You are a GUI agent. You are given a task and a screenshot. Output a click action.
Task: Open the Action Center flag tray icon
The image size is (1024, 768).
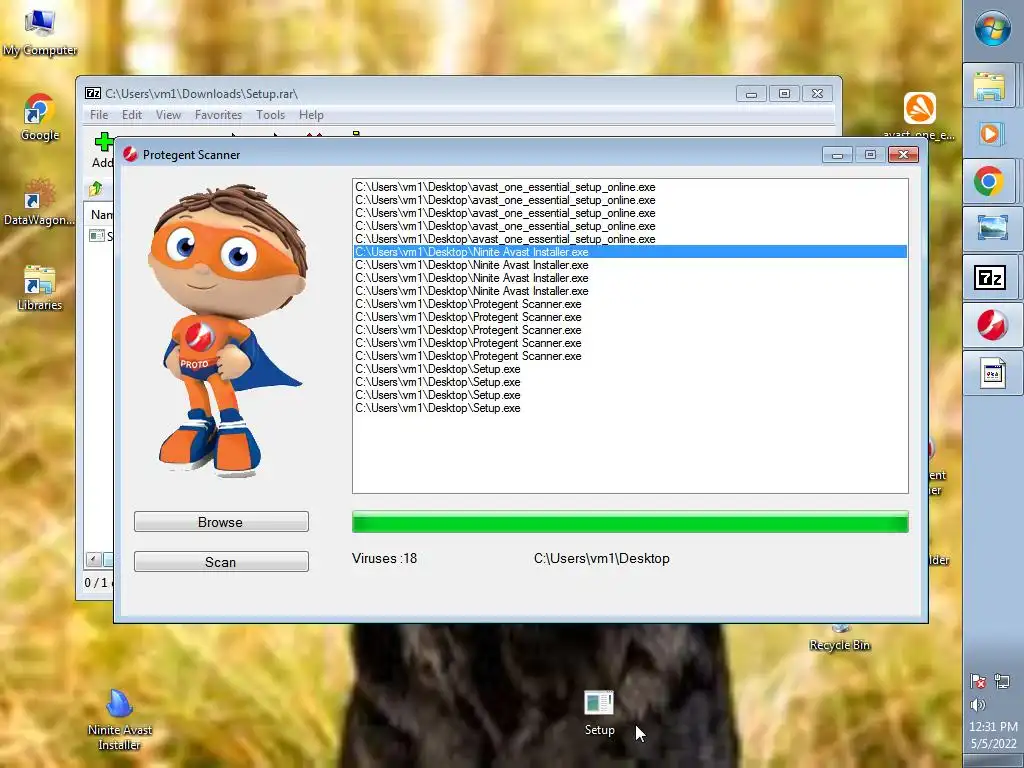point(978,682)
